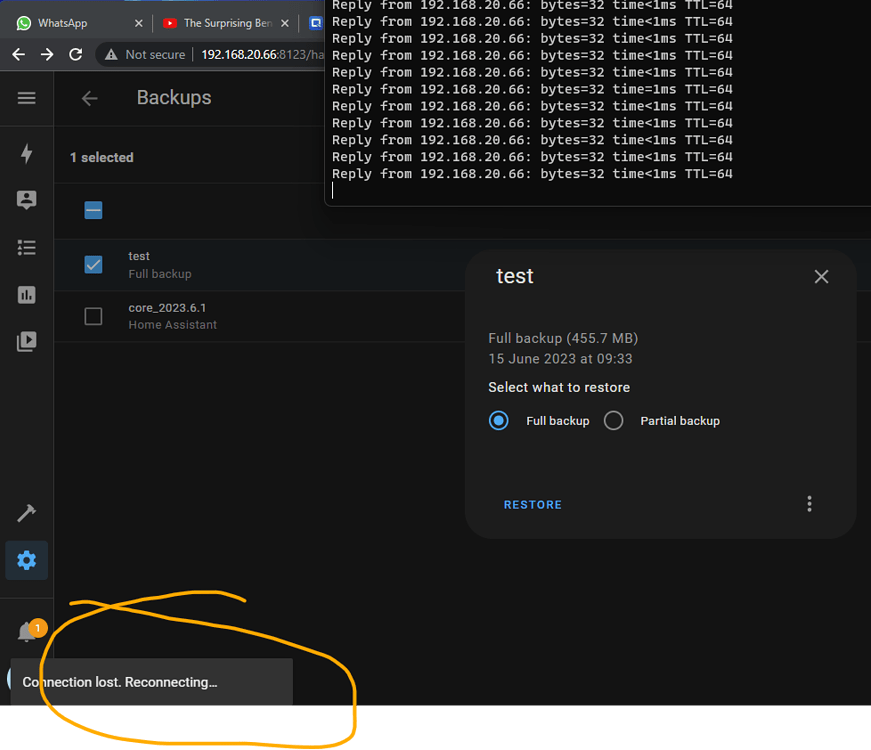This screenshot has width=871, height=750.
Task: Open the Logbook list icon
Action: pos(26,247)
